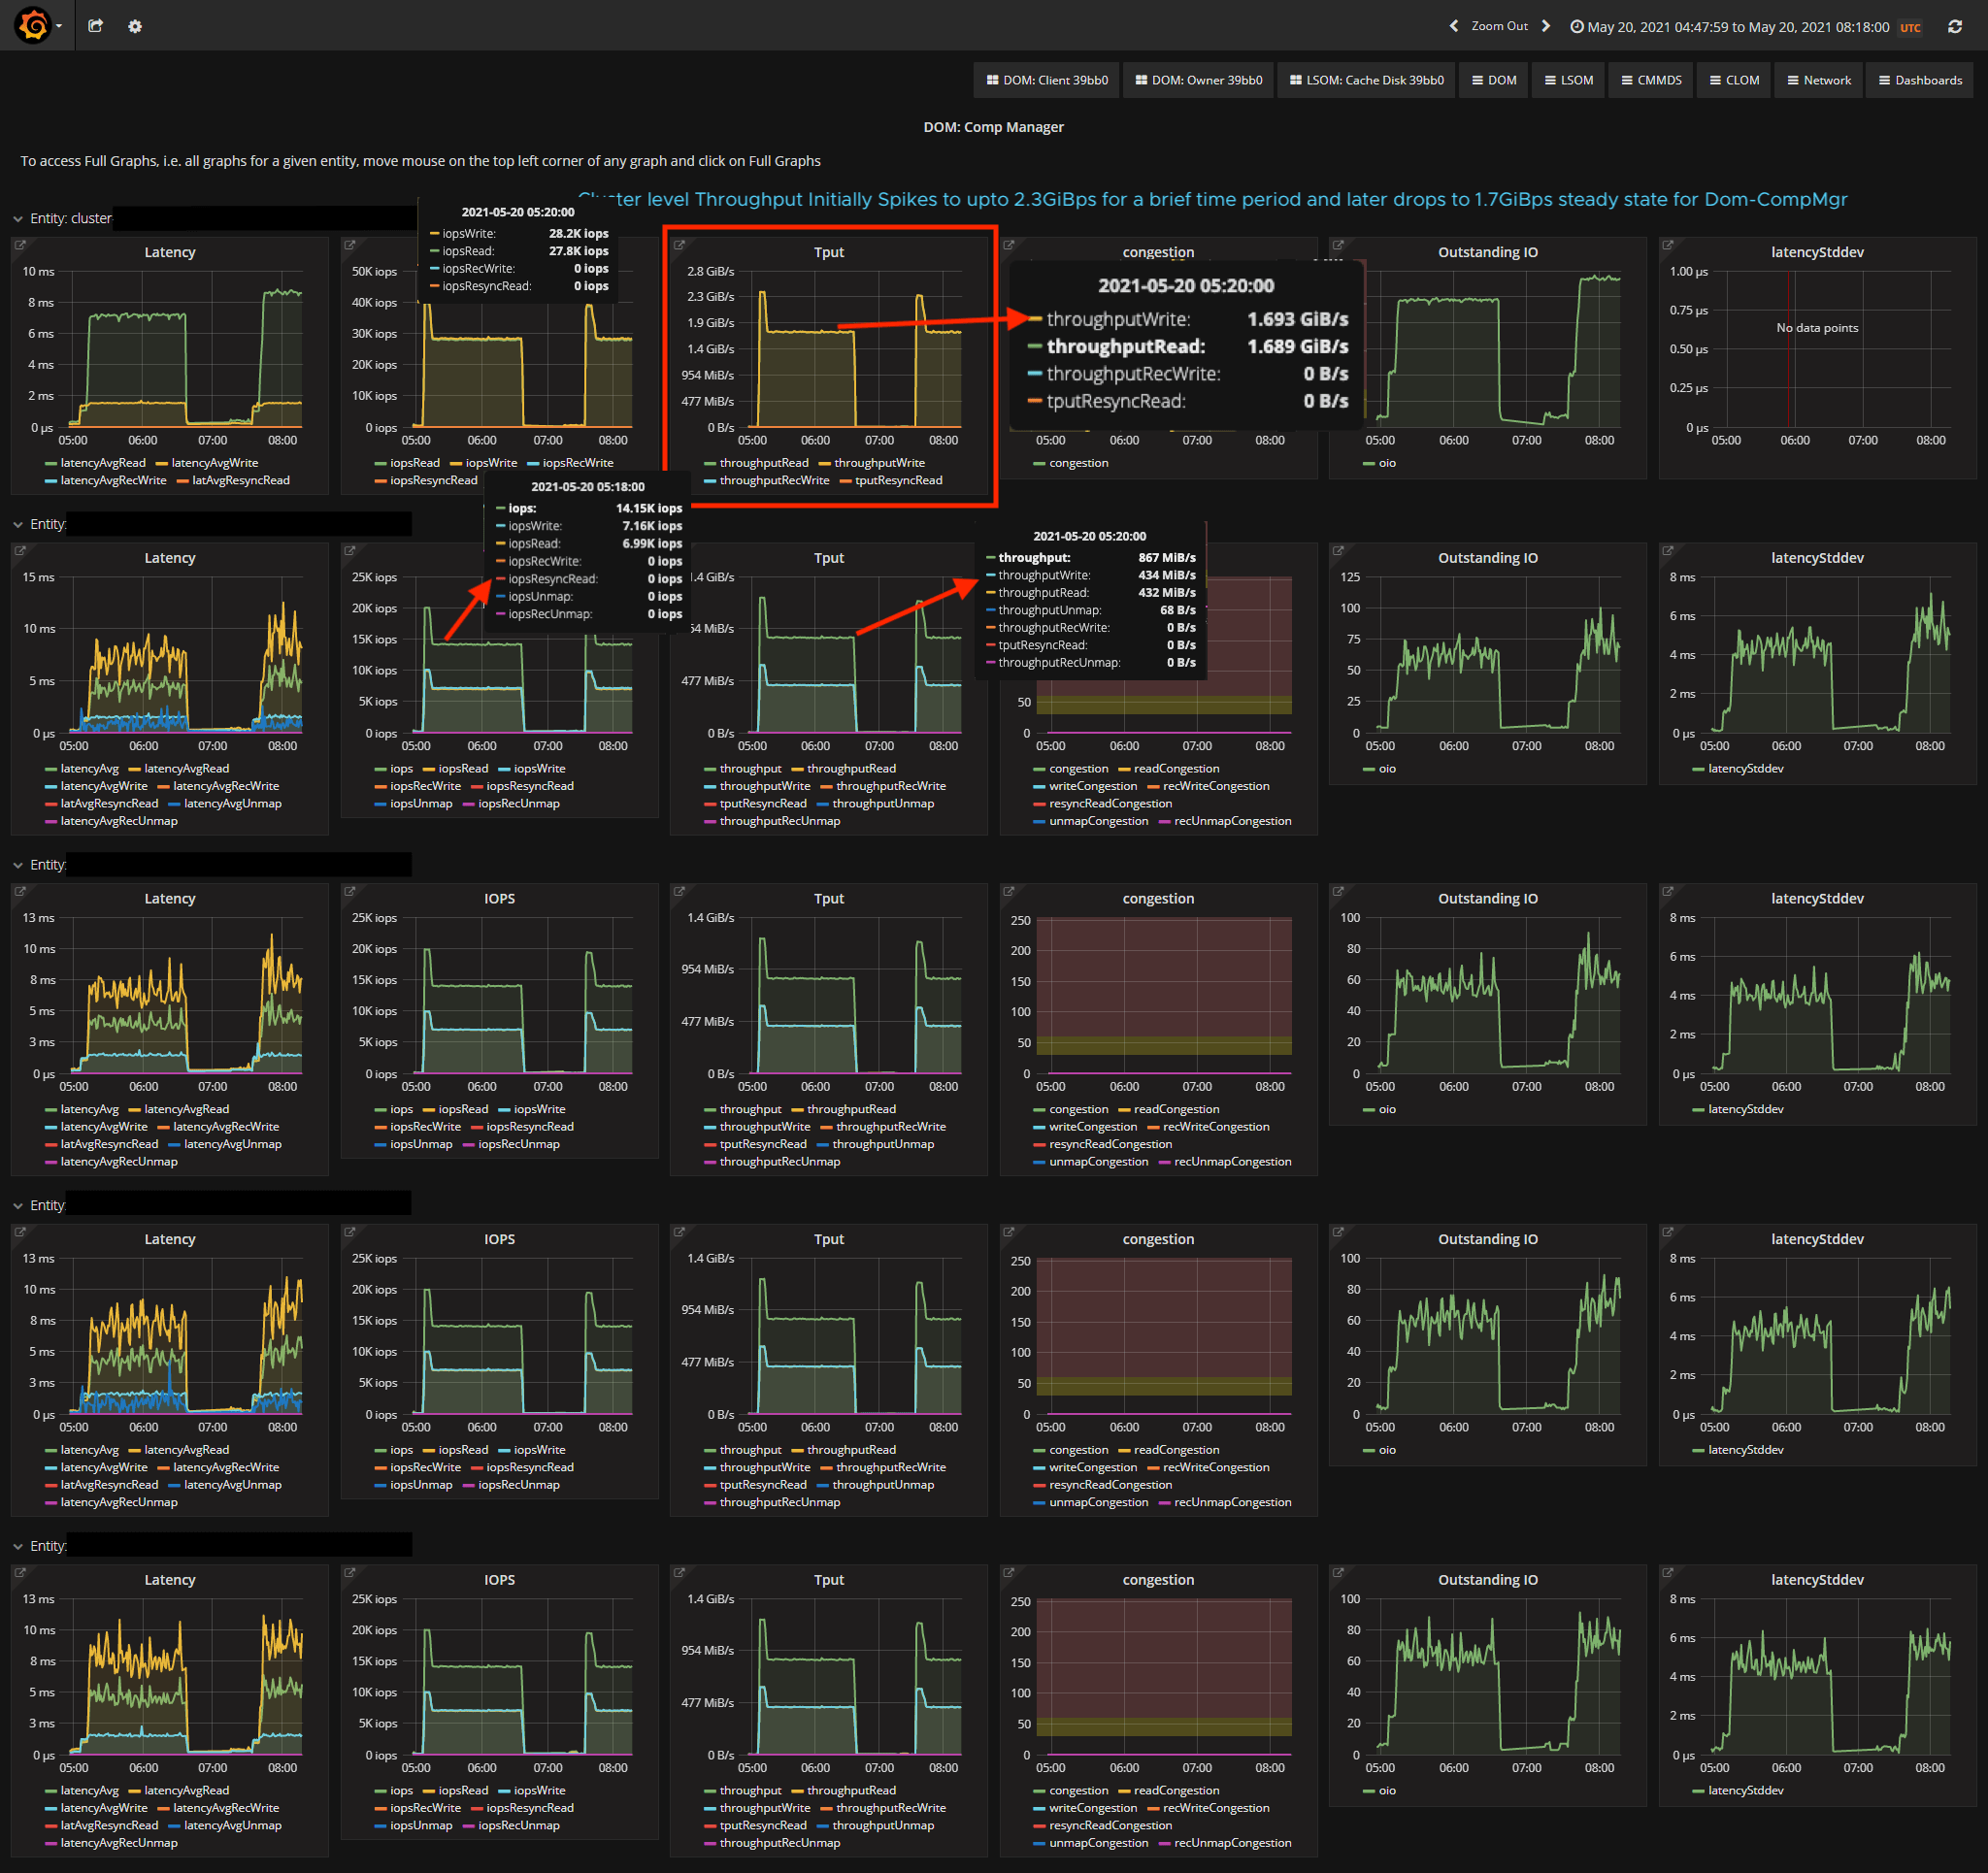Shift time range forward with right arrow

[x=1546, y=26]
